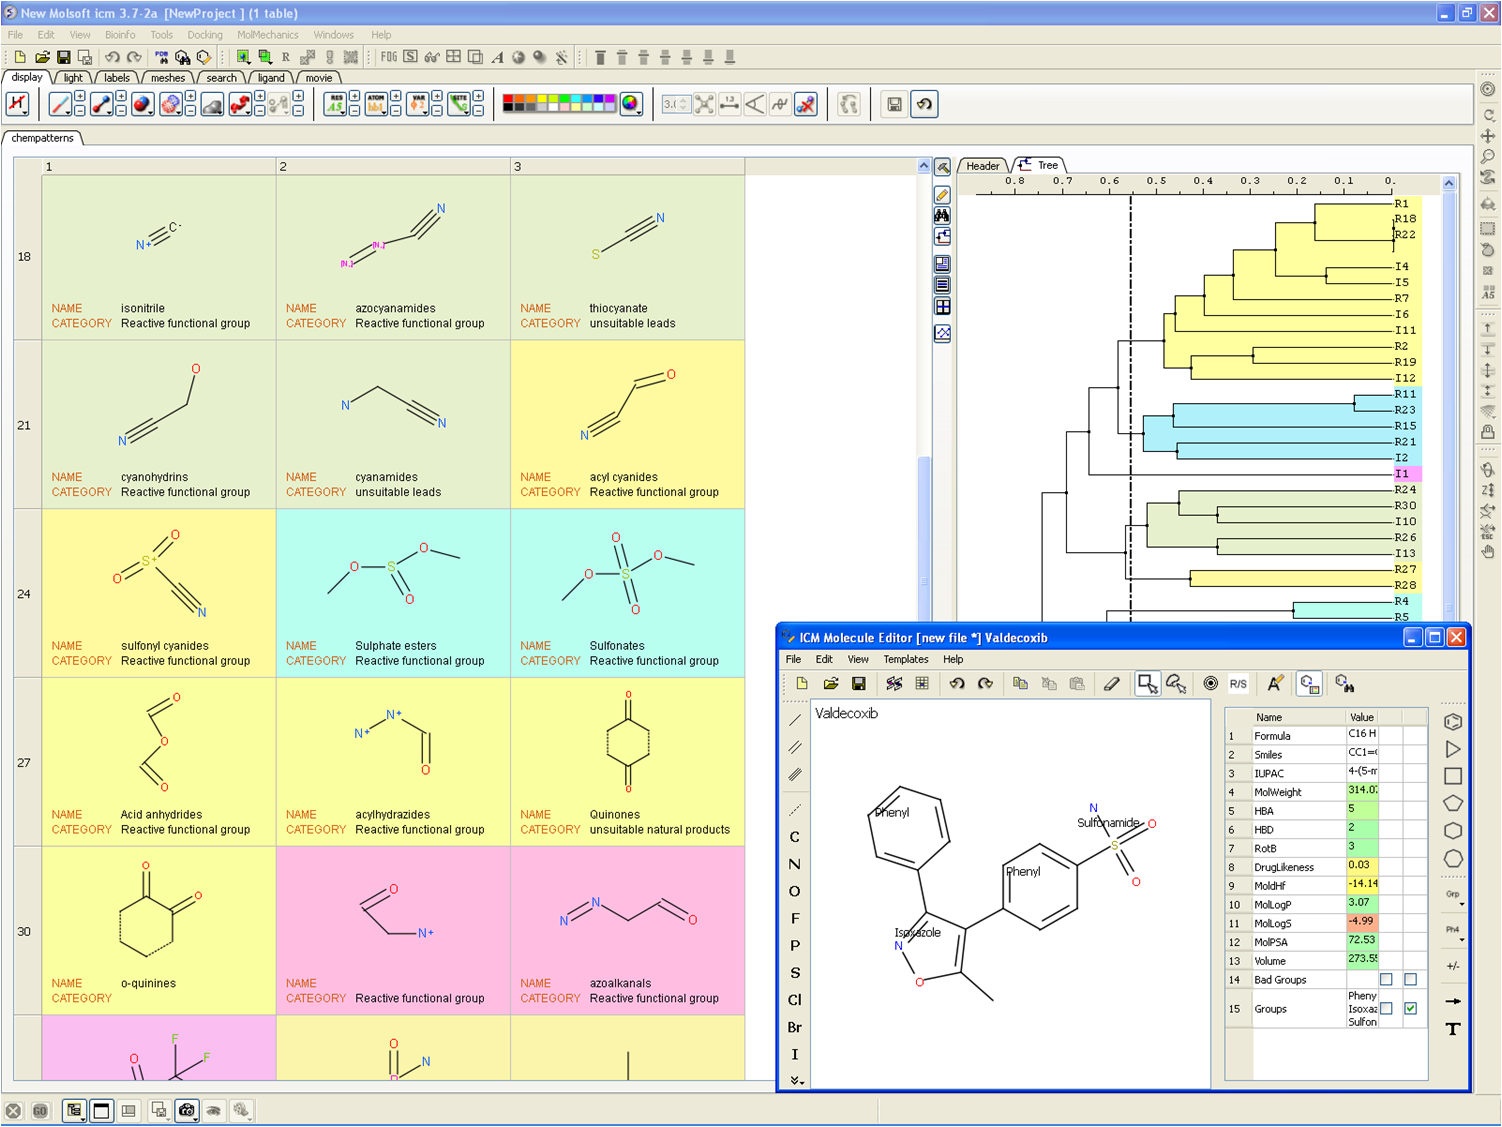Switch to the Header tab

click(983, 166)
